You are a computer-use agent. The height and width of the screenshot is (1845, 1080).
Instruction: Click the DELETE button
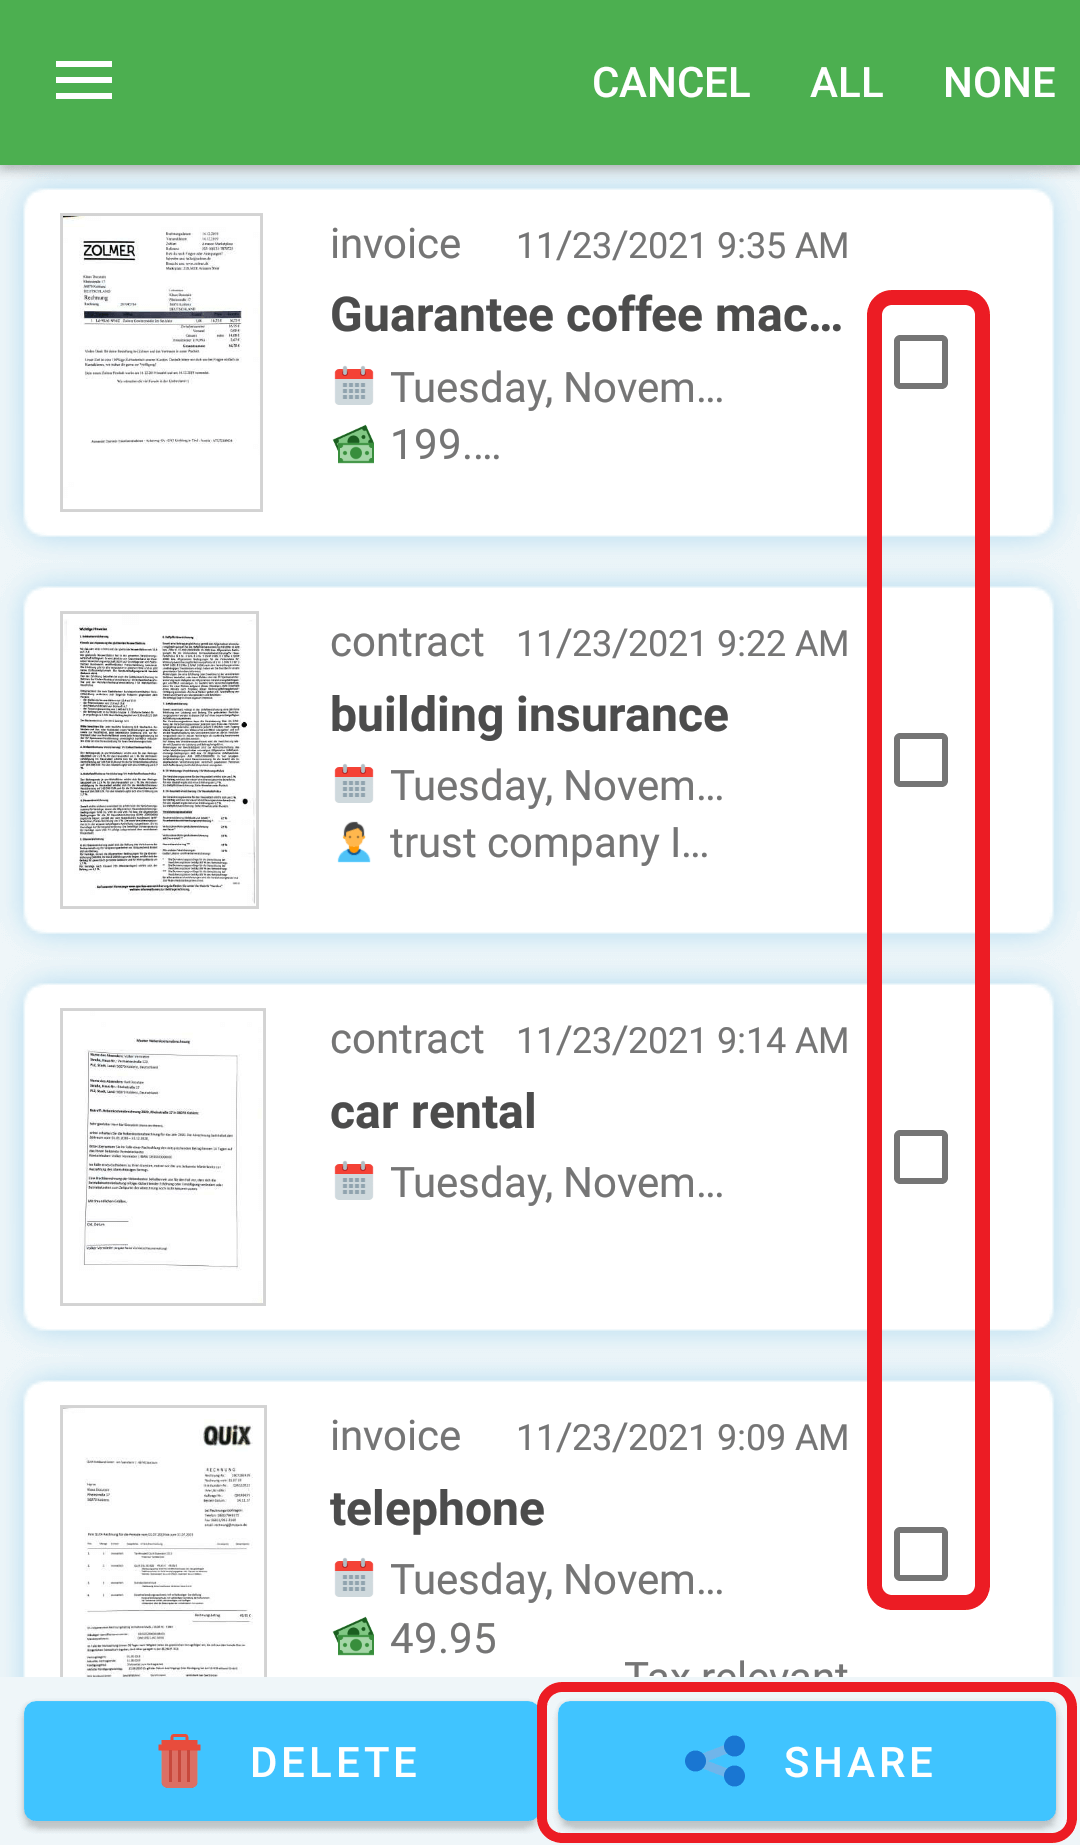click(x=281, y=1761)
